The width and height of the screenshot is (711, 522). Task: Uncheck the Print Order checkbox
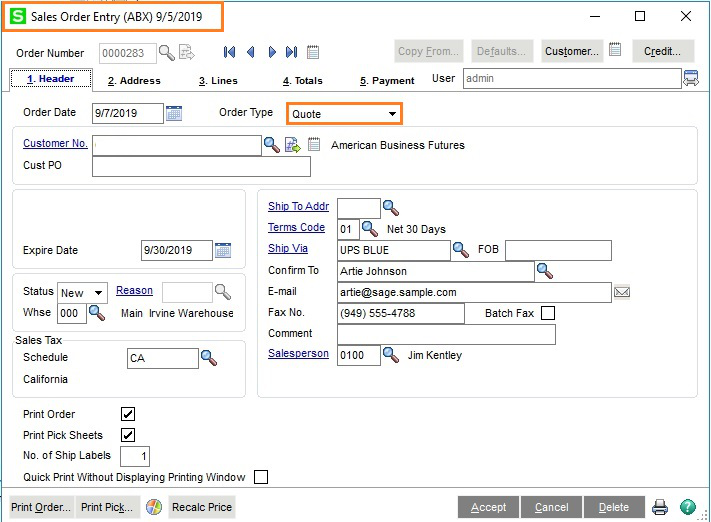click(x=128, y=414)
